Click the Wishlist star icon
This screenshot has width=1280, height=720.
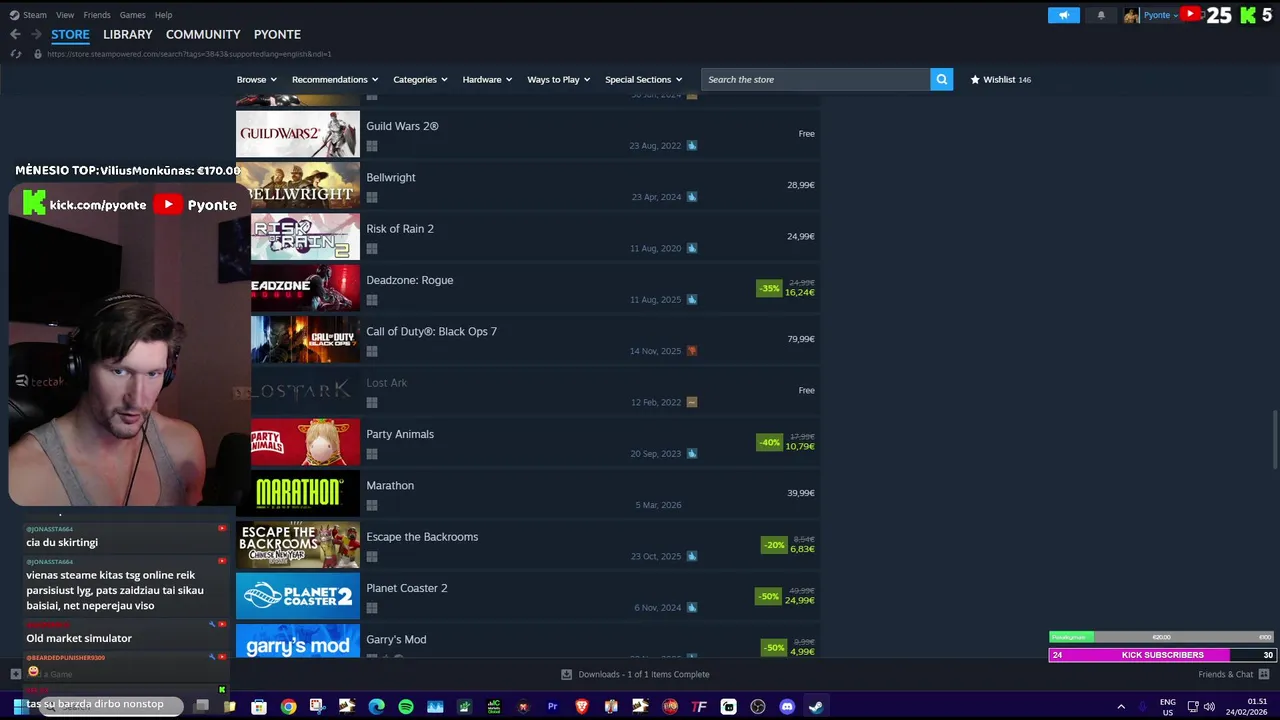[975, 79]
